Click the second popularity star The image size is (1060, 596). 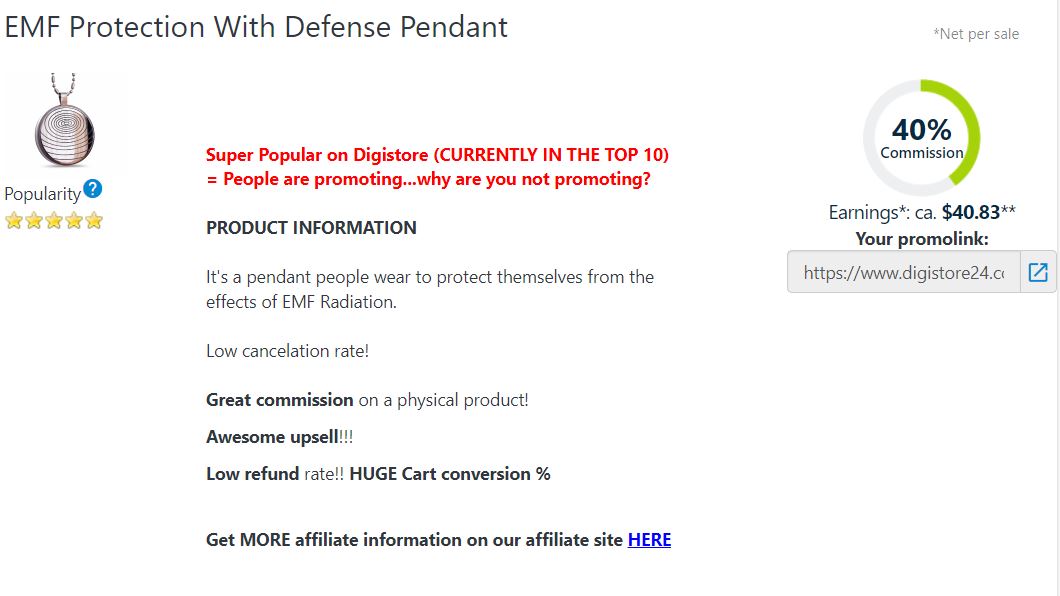34,221
